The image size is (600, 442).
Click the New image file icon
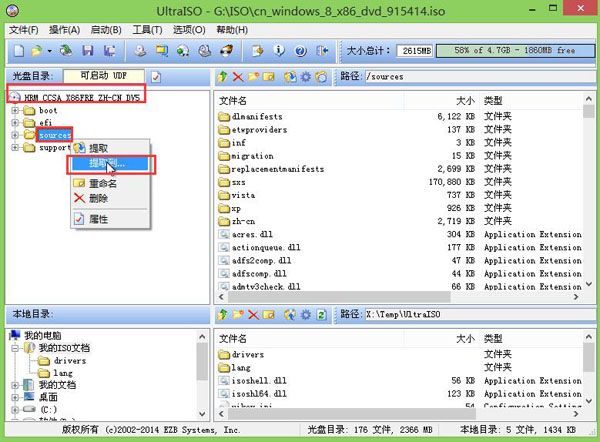[19, 51]
